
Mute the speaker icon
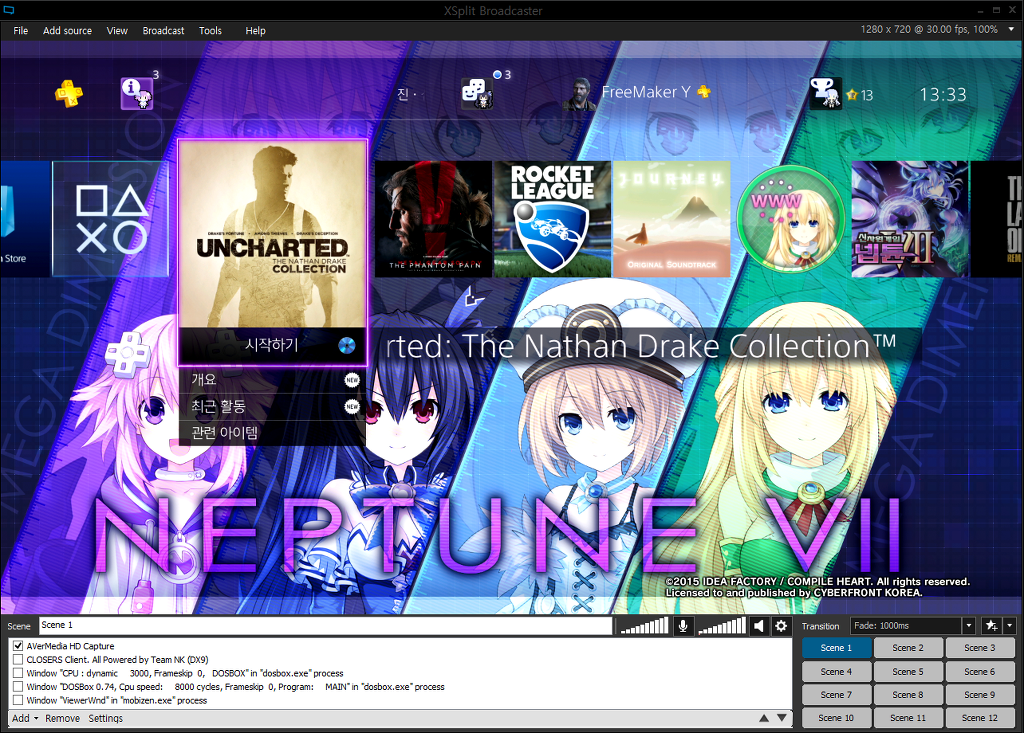(x=758, y=626)
